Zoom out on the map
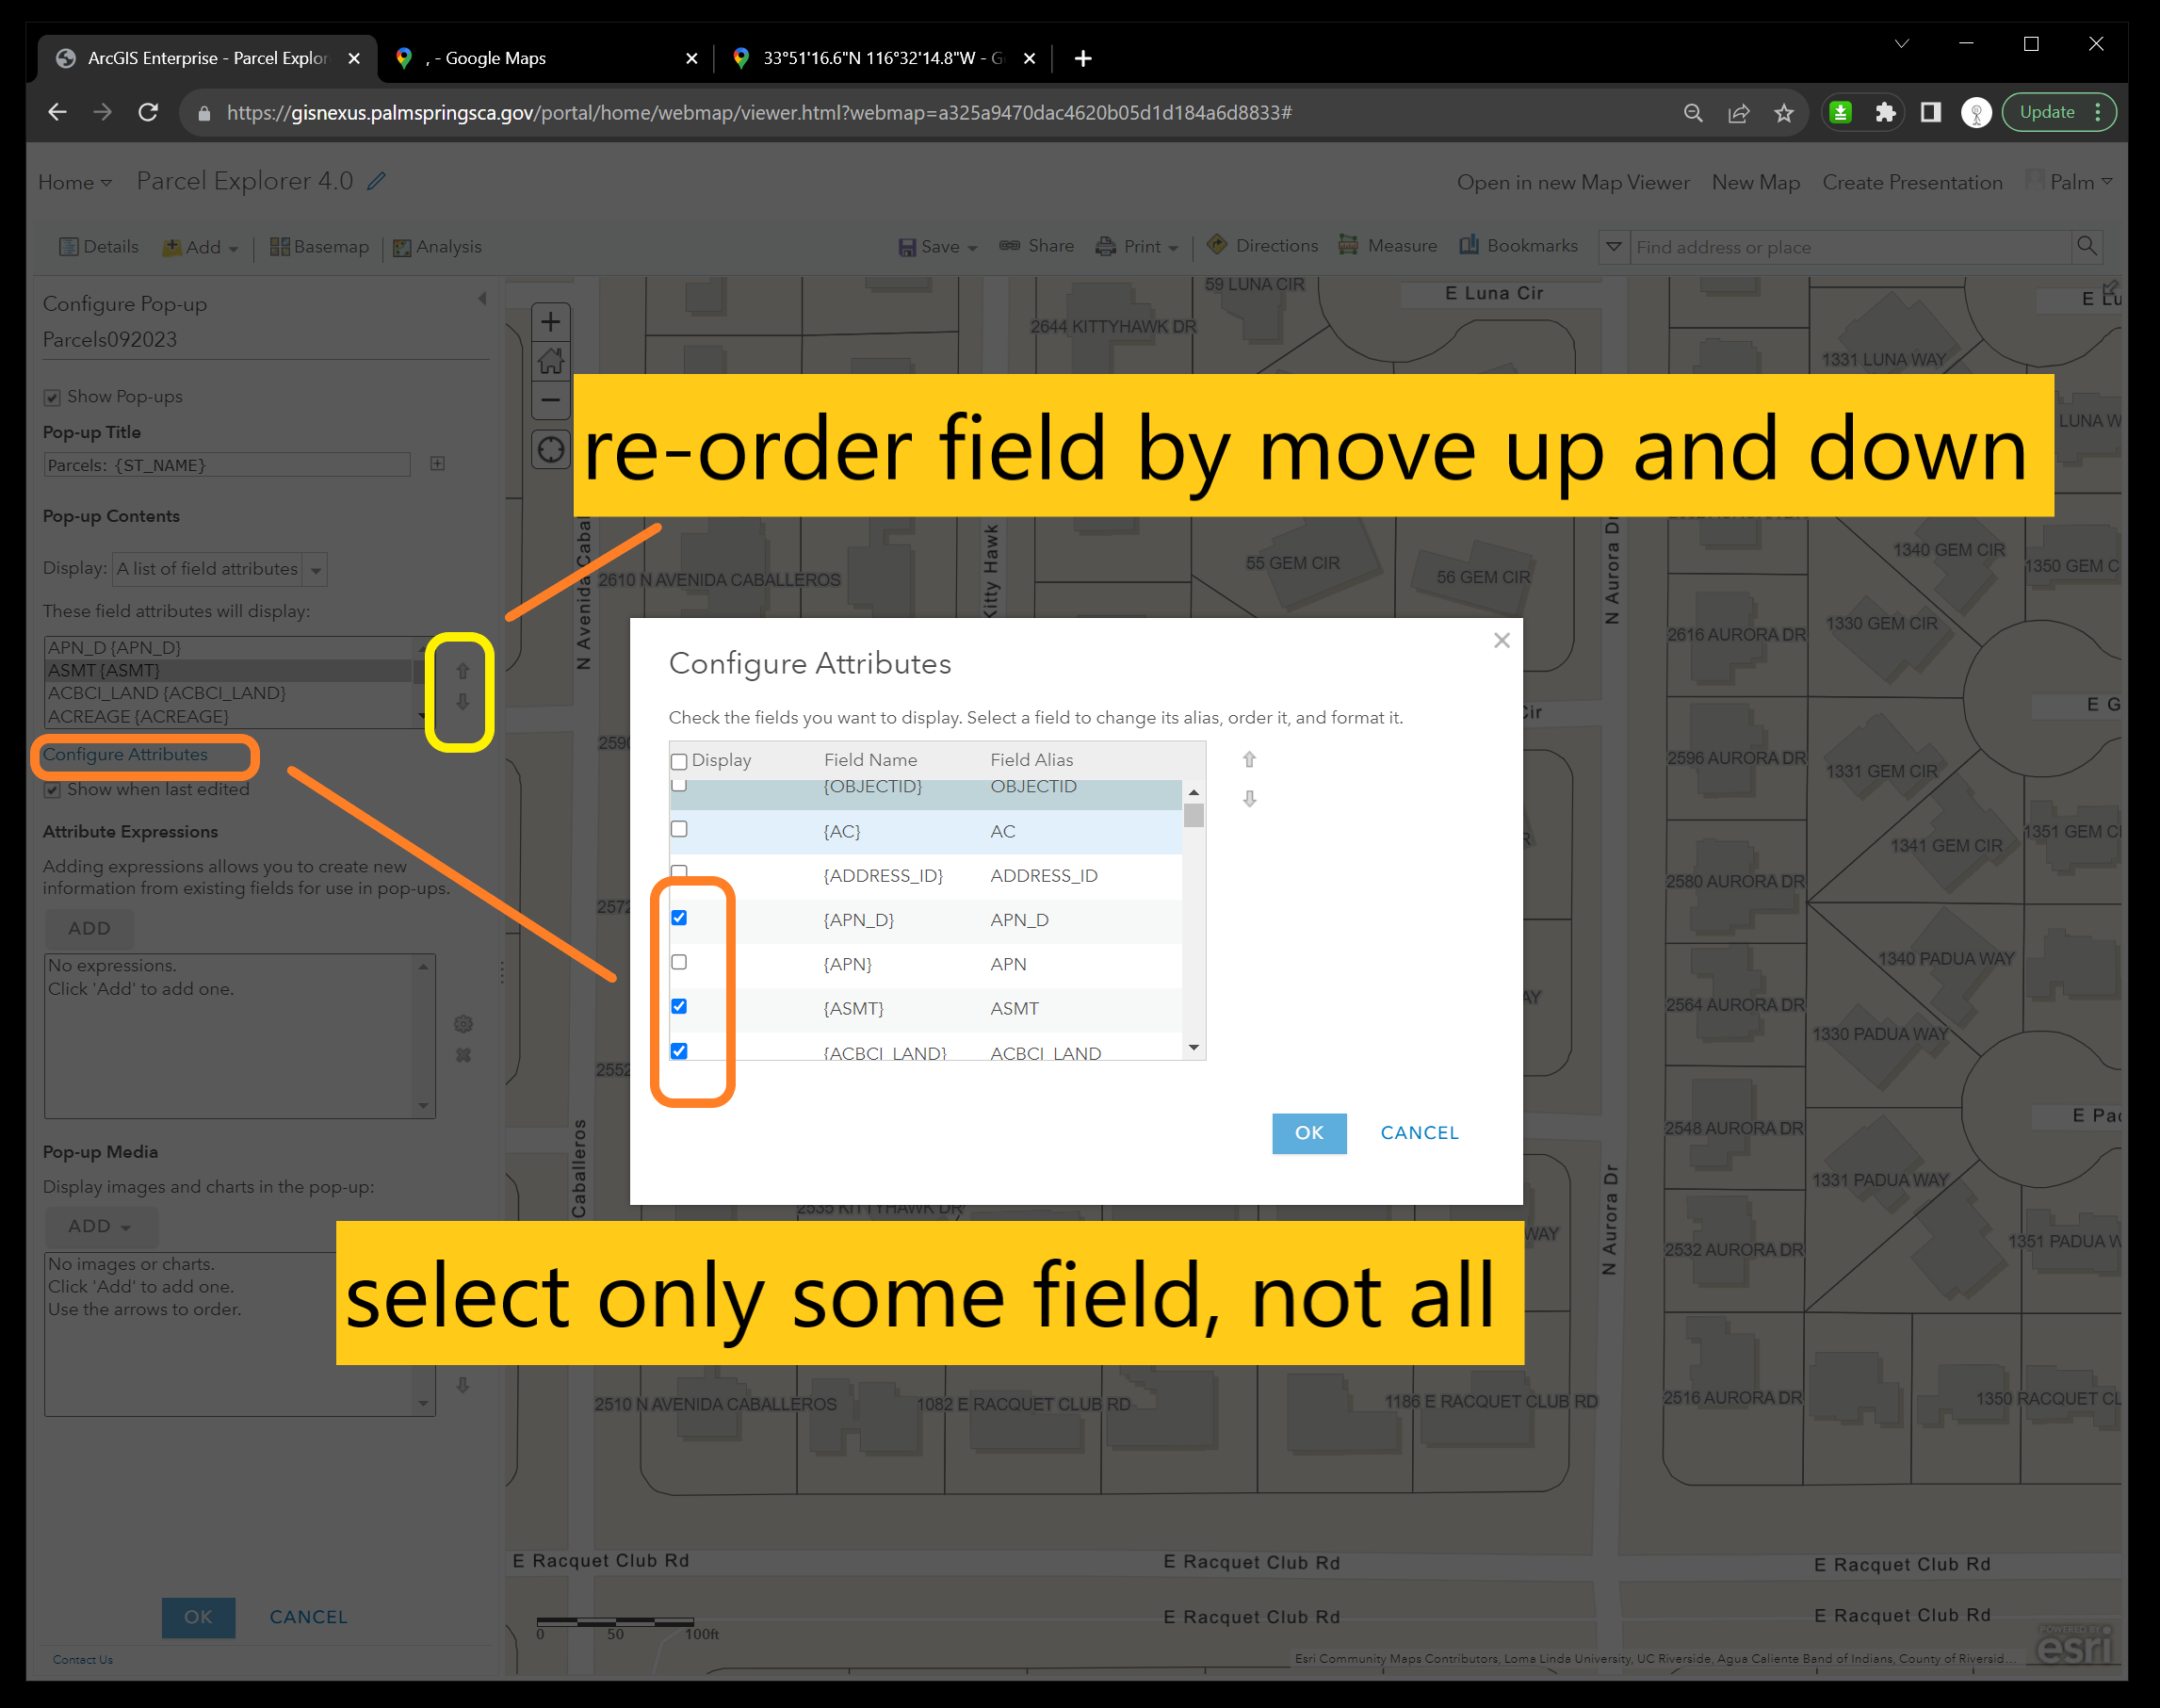Viewport: 2160px width, 1708px height. 551,400
